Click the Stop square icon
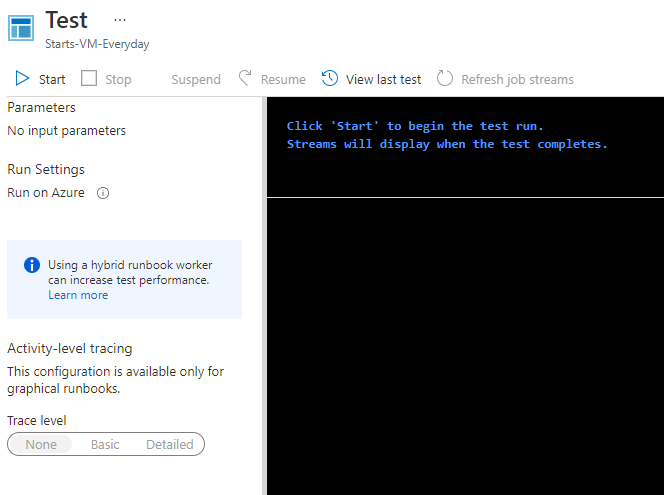The height and width of the screenshot is (495, 664). click(89, 79)
